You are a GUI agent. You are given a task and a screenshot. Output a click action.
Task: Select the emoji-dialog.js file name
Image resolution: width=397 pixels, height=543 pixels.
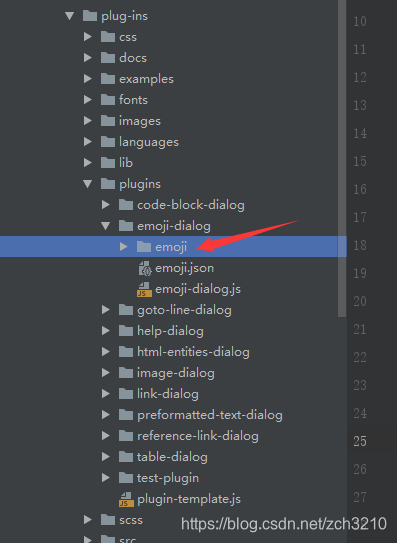[198, 289]
